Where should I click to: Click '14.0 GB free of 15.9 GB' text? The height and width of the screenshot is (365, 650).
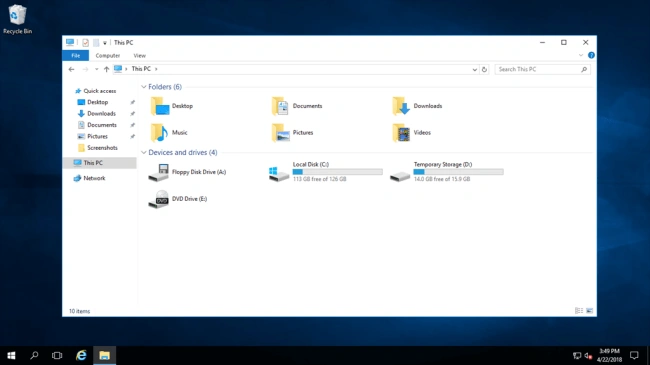point(442,179)
